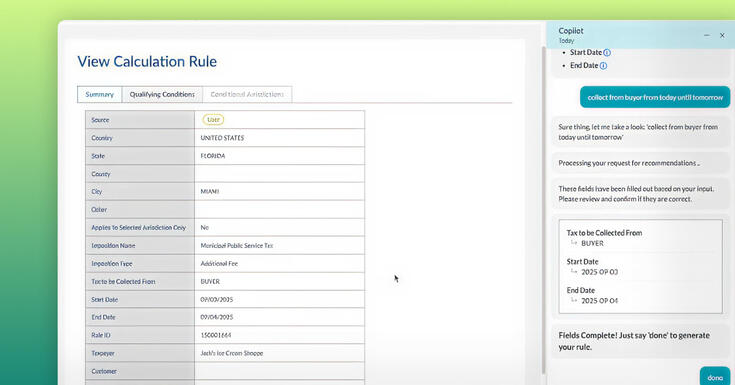Image resolution: width=735 pixels, height=385 pixels.
Task: Click the Other row label
Action: [x=99, y=210]
